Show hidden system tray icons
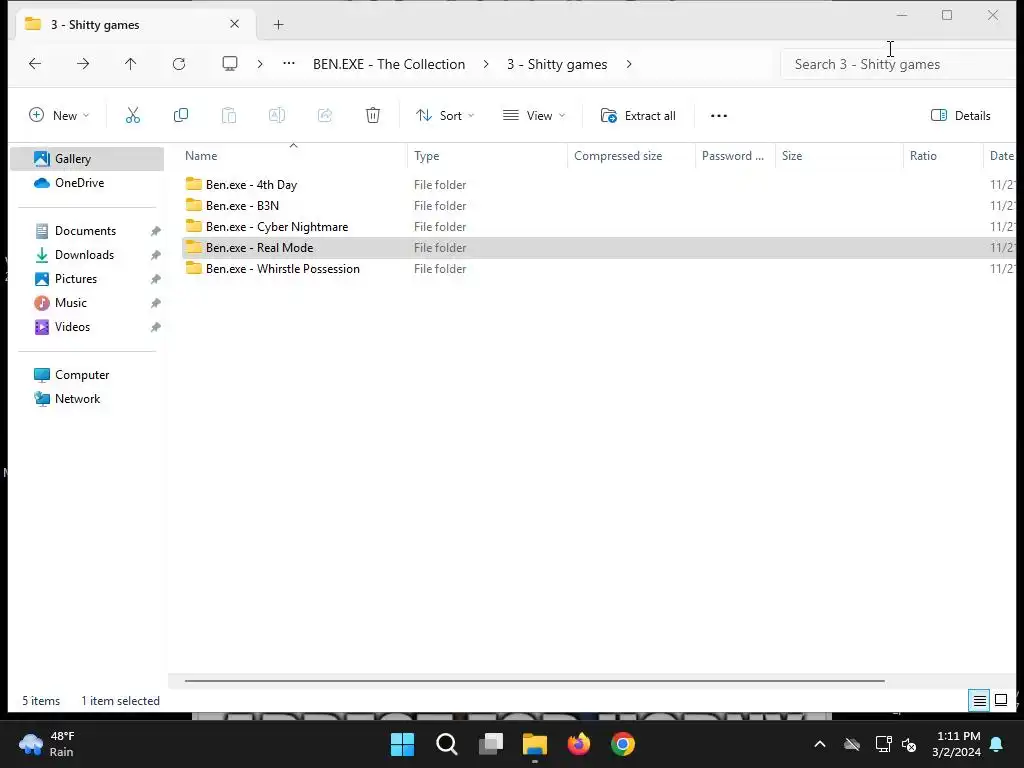This screenshot has width=1024, height=768. 820,744
